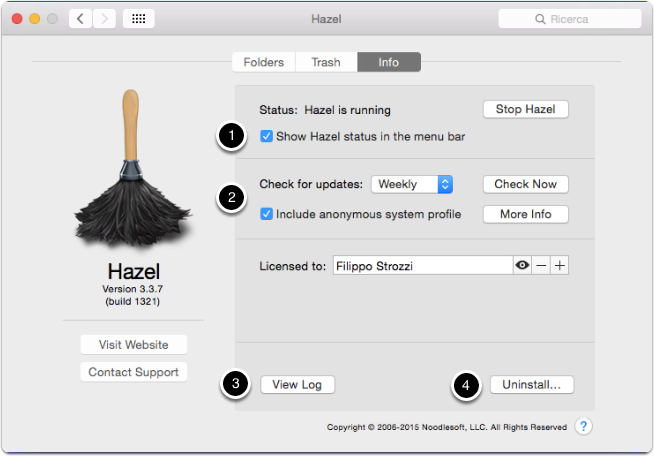Open the View Log button
This screenshot has width=654, height=456.
pos(297,384)
